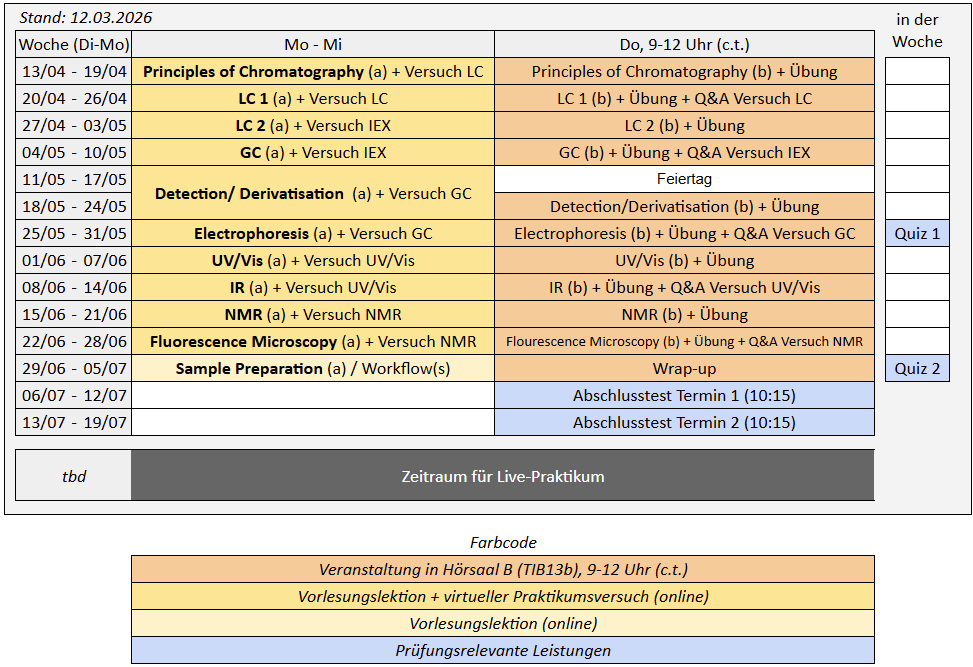Click the Detection/ Derivatisation (a) merged cell

pyautogui.click(x=313, y=194)
